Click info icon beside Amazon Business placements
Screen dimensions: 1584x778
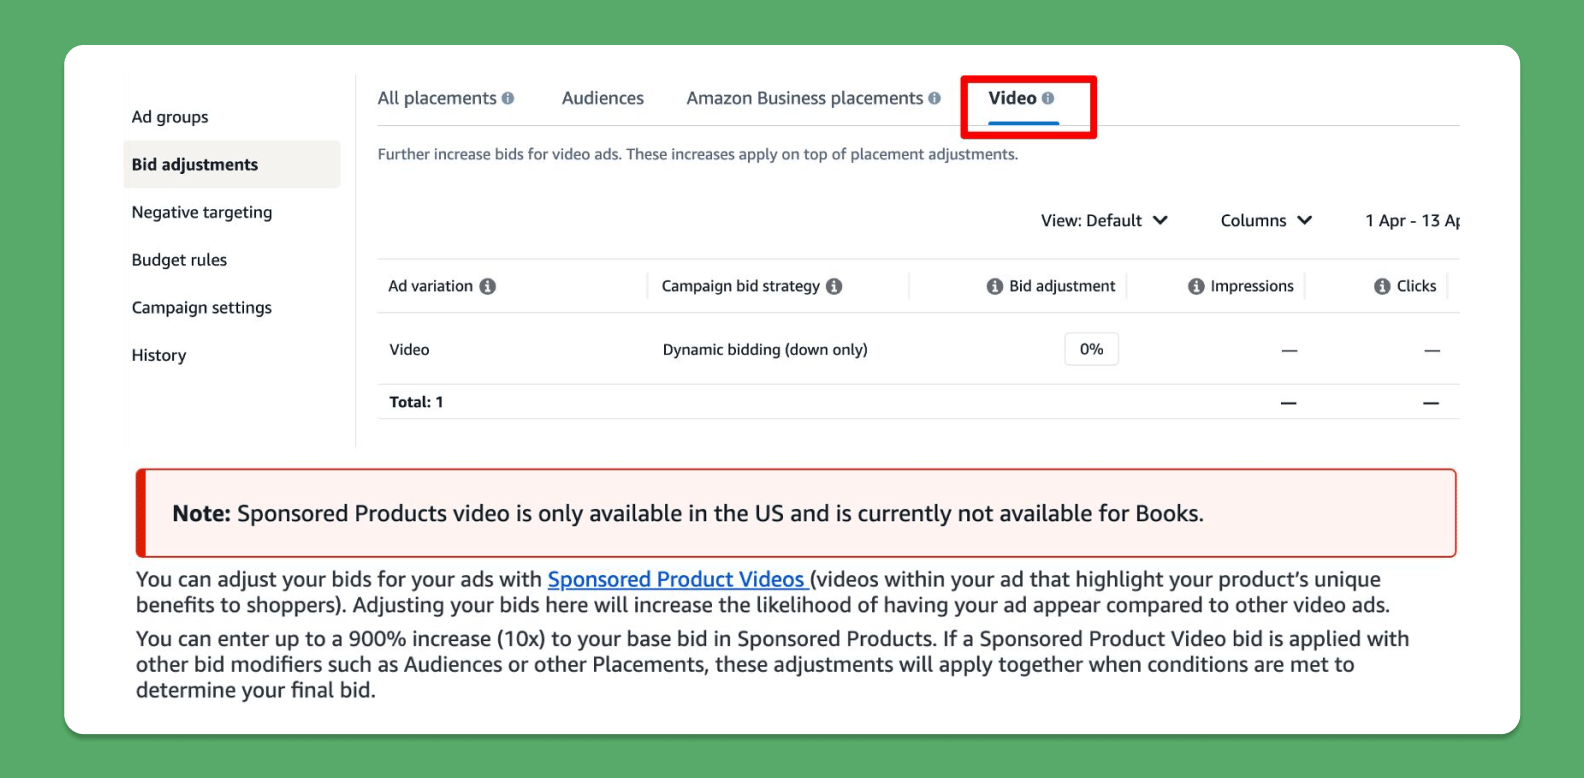click(934, 98)
